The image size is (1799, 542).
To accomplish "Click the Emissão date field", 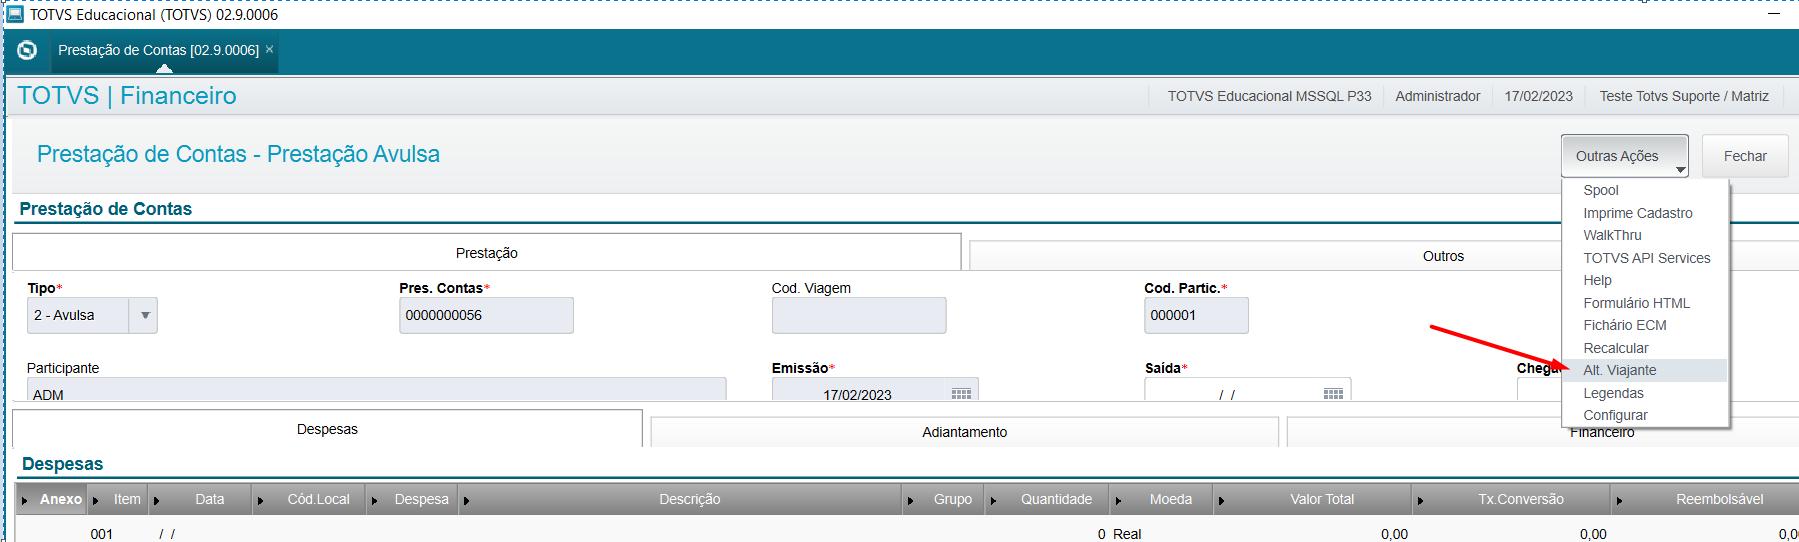I will tap(860, 390).
